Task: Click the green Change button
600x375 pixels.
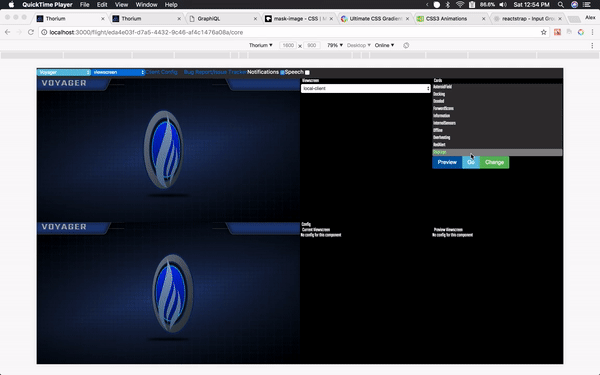Action: 494,162
